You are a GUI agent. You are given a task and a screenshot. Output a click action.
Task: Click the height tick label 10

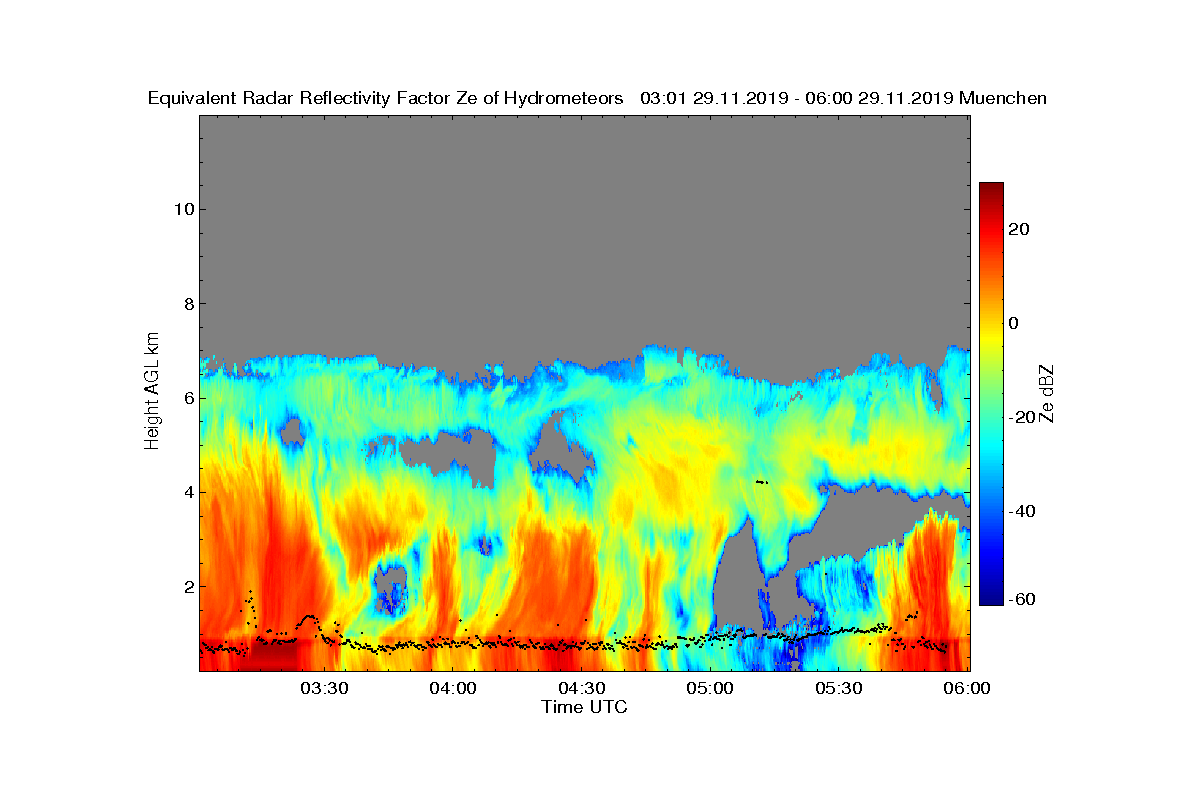(182, 209)
